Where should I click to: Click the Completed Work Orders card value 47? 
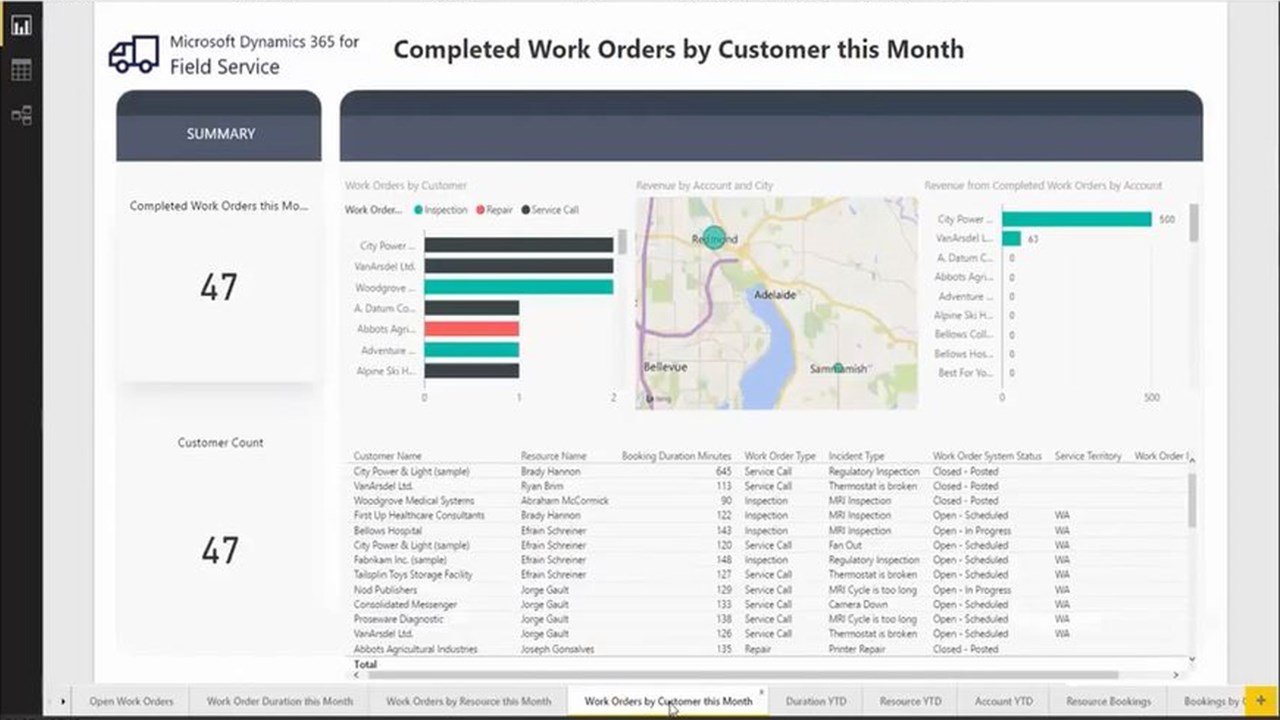(x=219, y=288)
